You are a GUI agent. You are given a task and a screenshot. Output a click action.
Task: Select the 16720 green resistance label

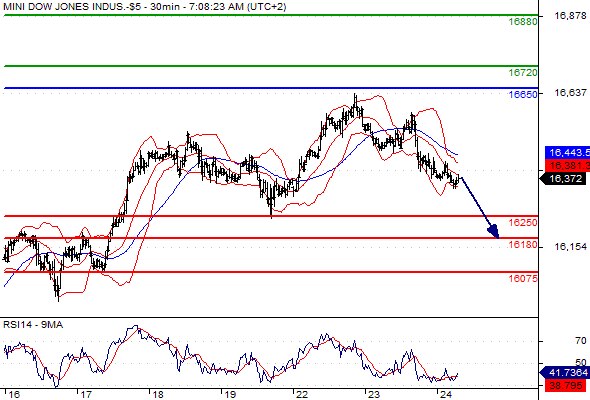click(x=523, y=73)
